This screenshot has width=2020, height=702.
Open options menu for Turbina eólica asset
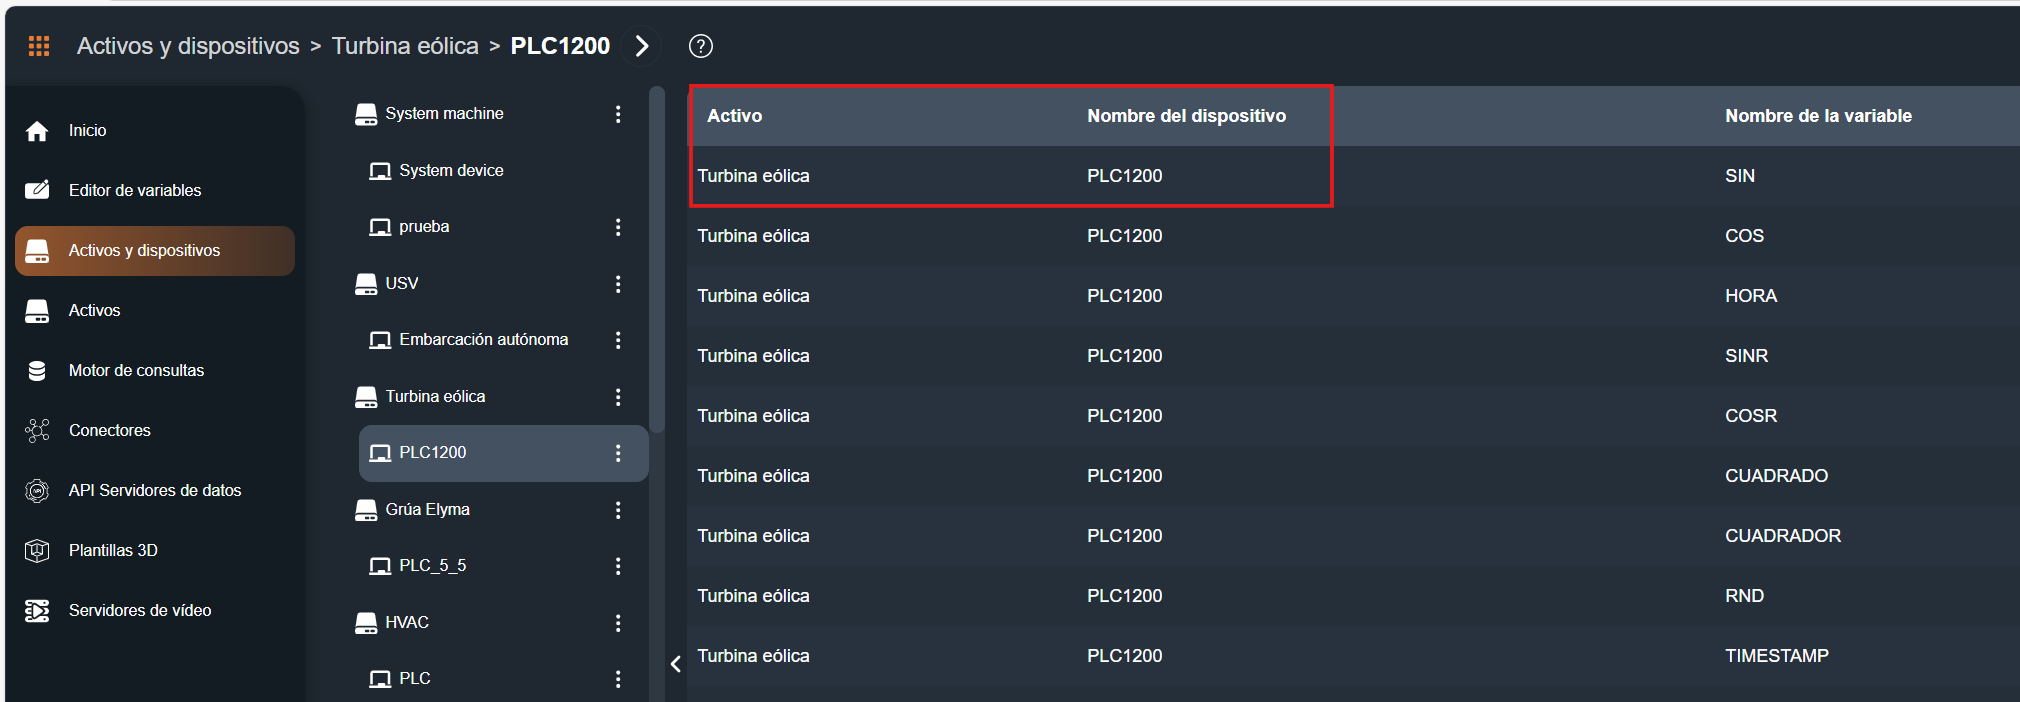618,397
